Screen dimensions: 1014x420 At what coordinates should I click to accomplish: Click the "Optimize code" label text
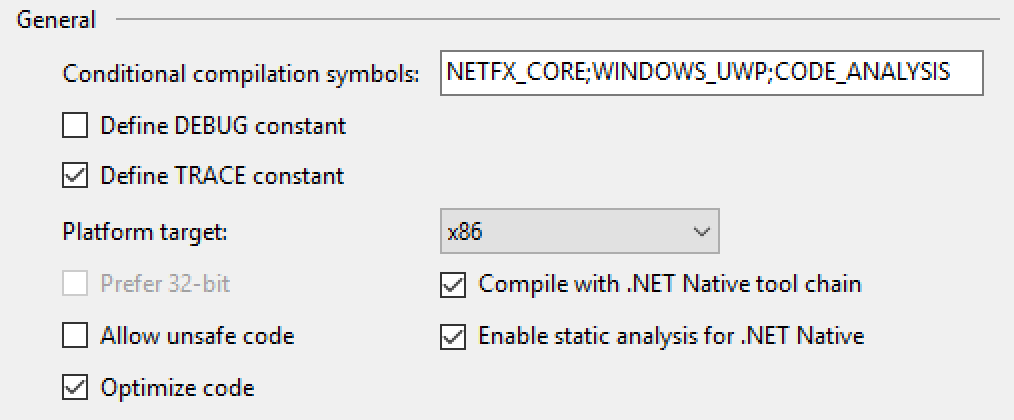pyautogui.click(x=177, y=387)
